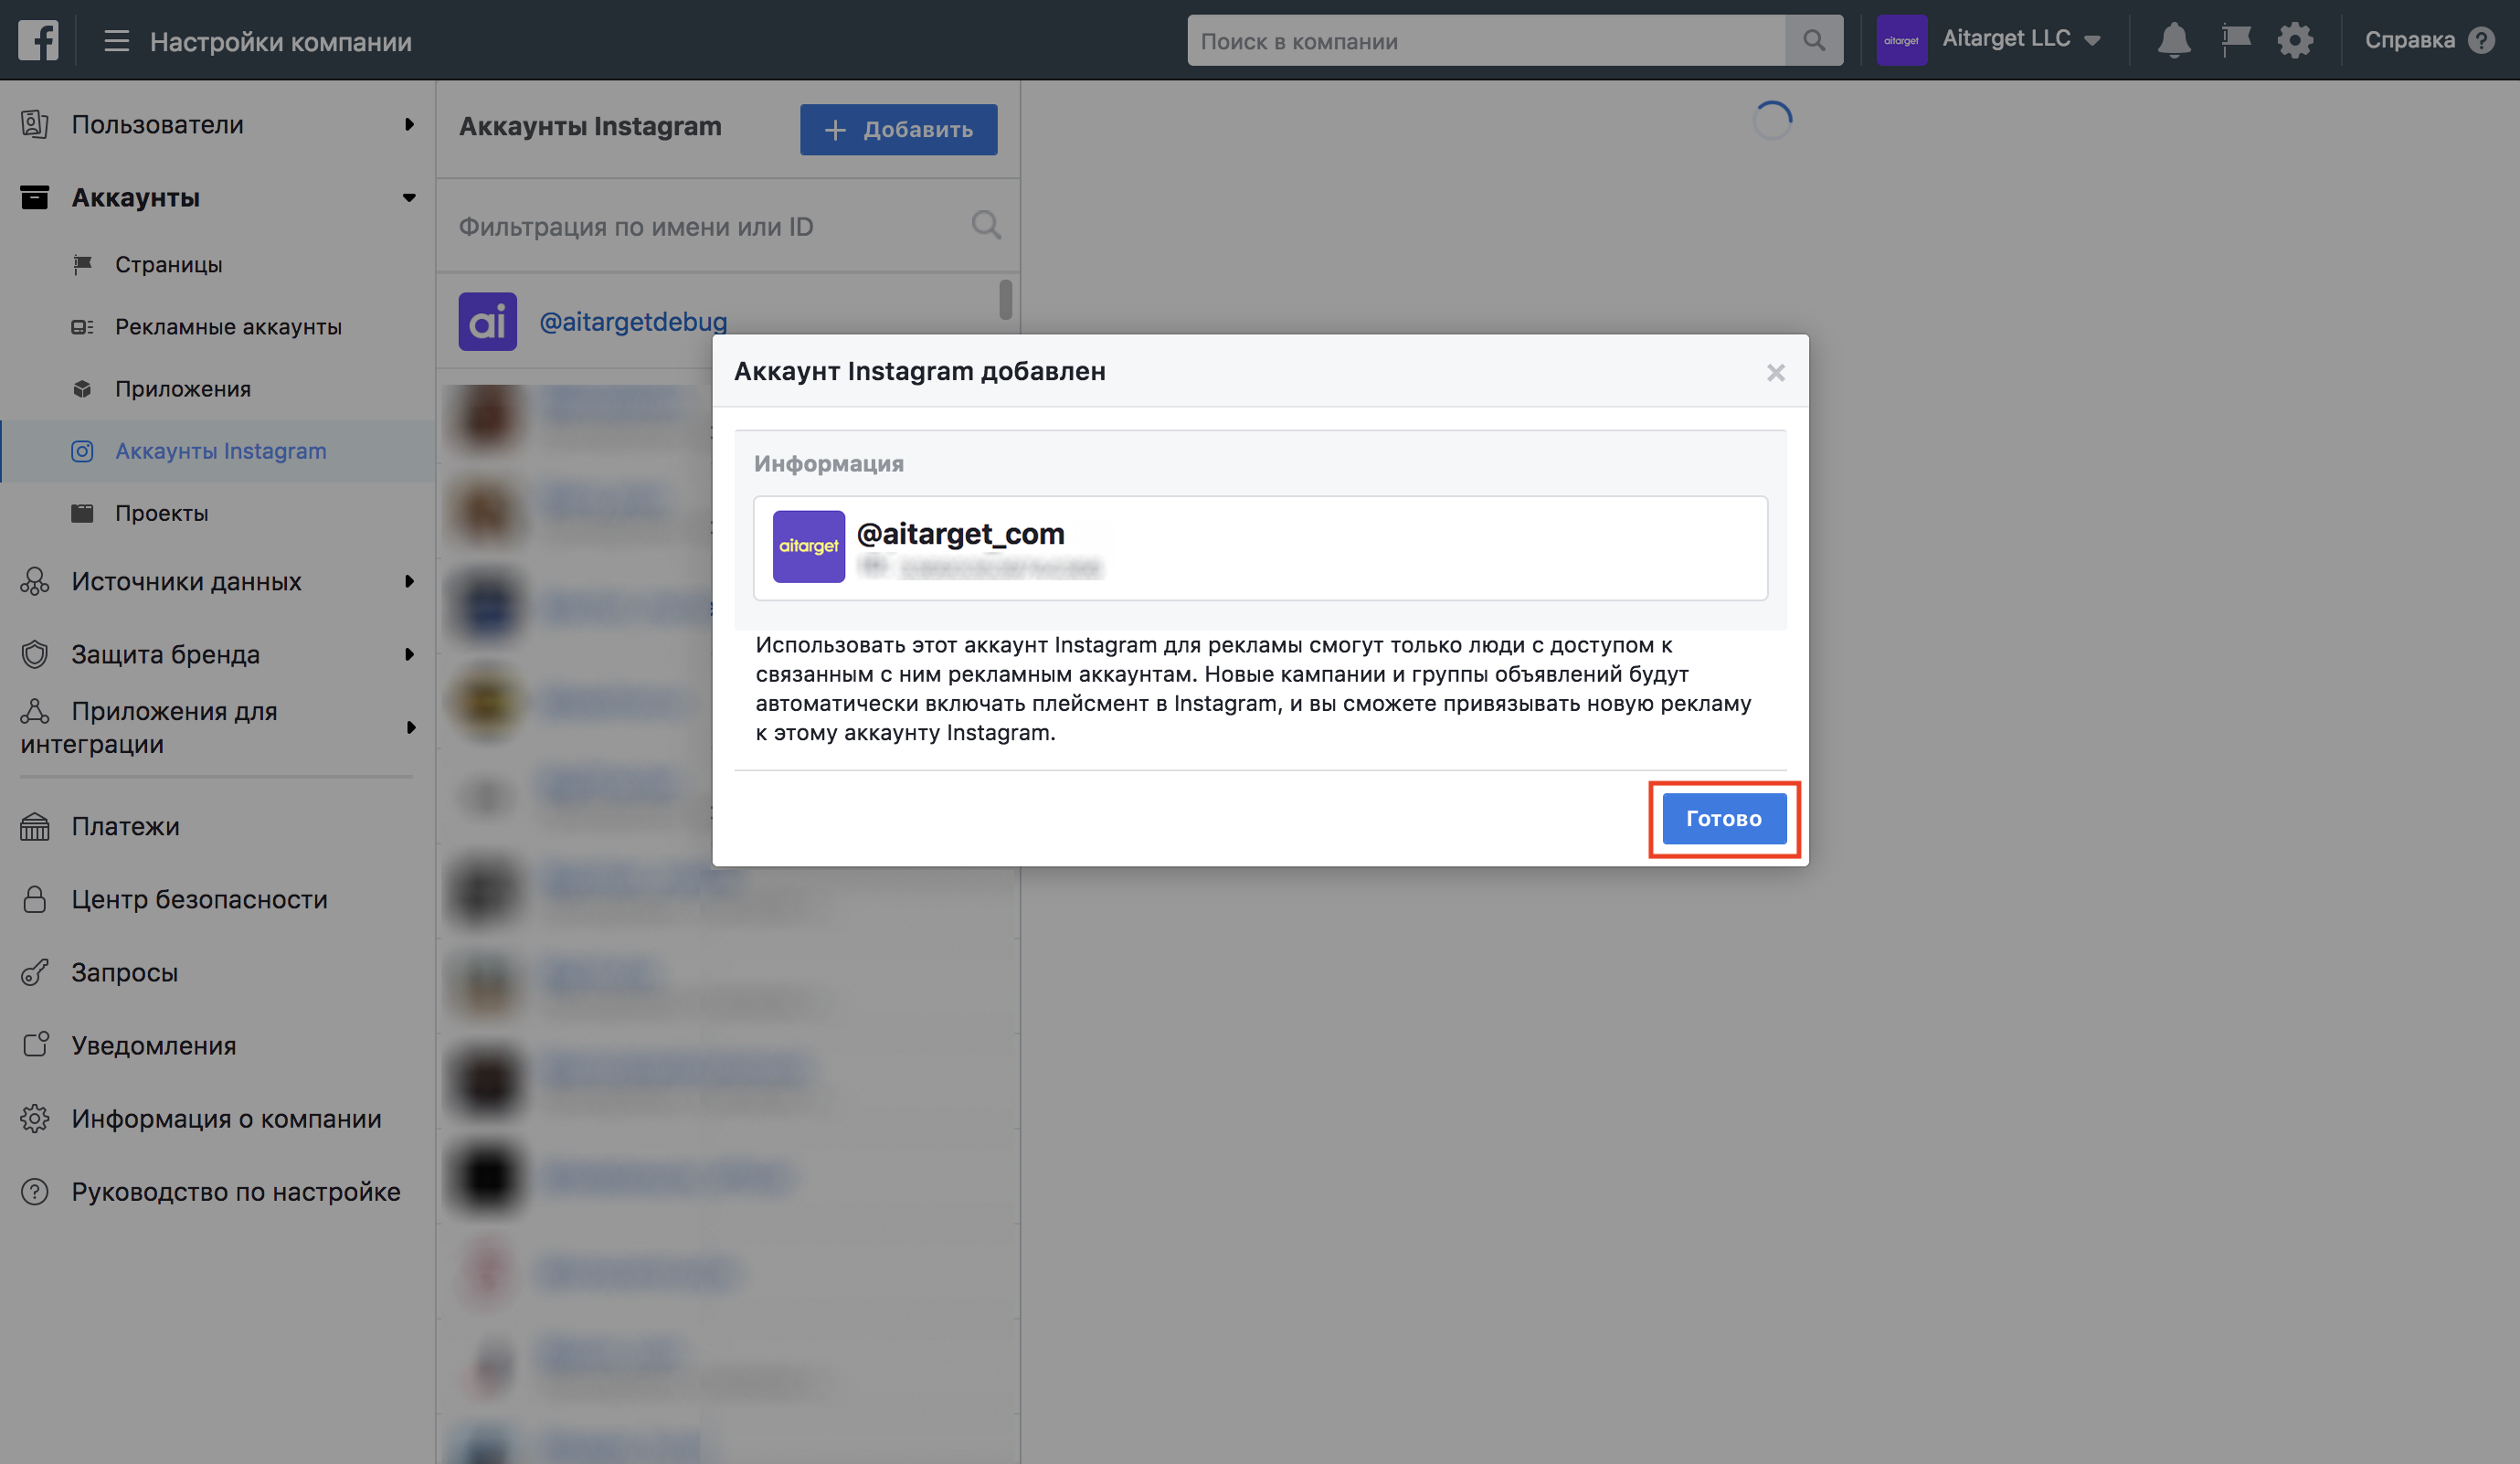Click the Уведомления icon in the sidebar

coord(35,1045)
